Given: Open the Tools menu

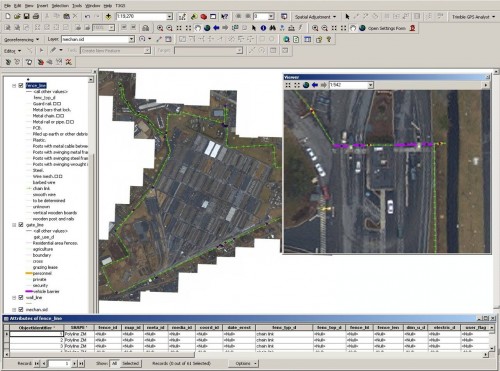Looking at the screenshot, I should click(x=77, y=6).
